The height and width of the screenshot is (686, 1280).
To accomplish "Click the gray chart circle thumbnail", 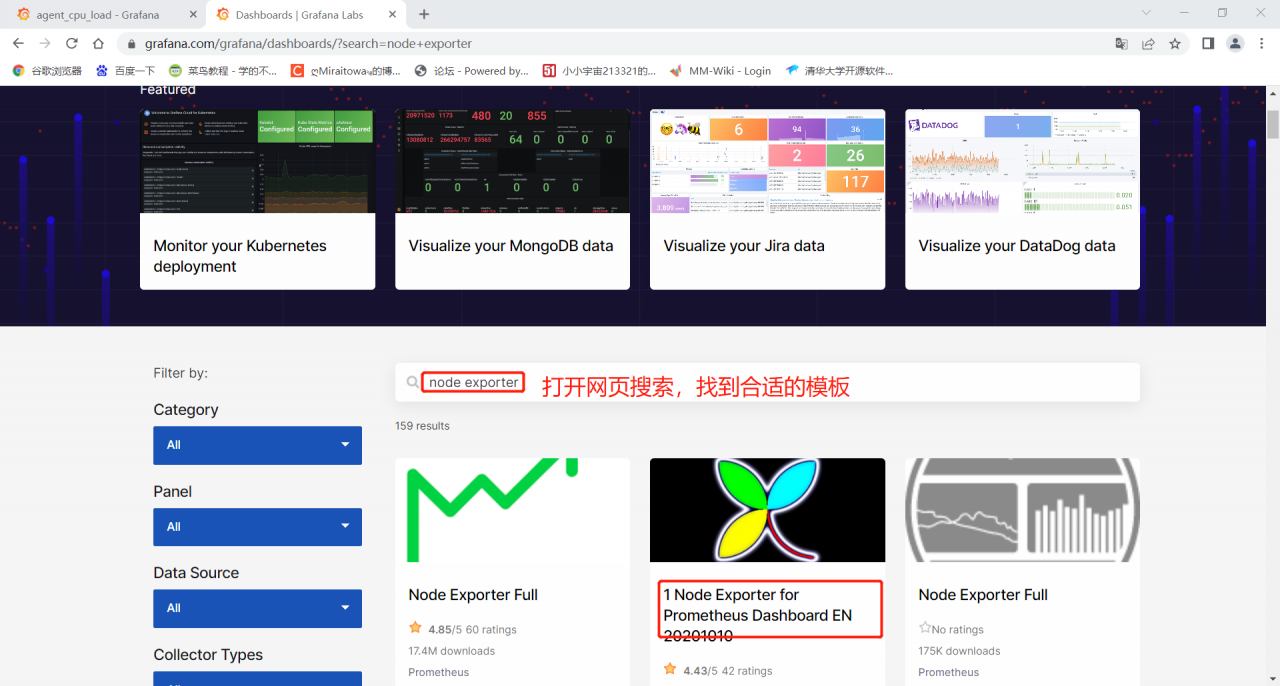I will click(x=1022, y=510).
